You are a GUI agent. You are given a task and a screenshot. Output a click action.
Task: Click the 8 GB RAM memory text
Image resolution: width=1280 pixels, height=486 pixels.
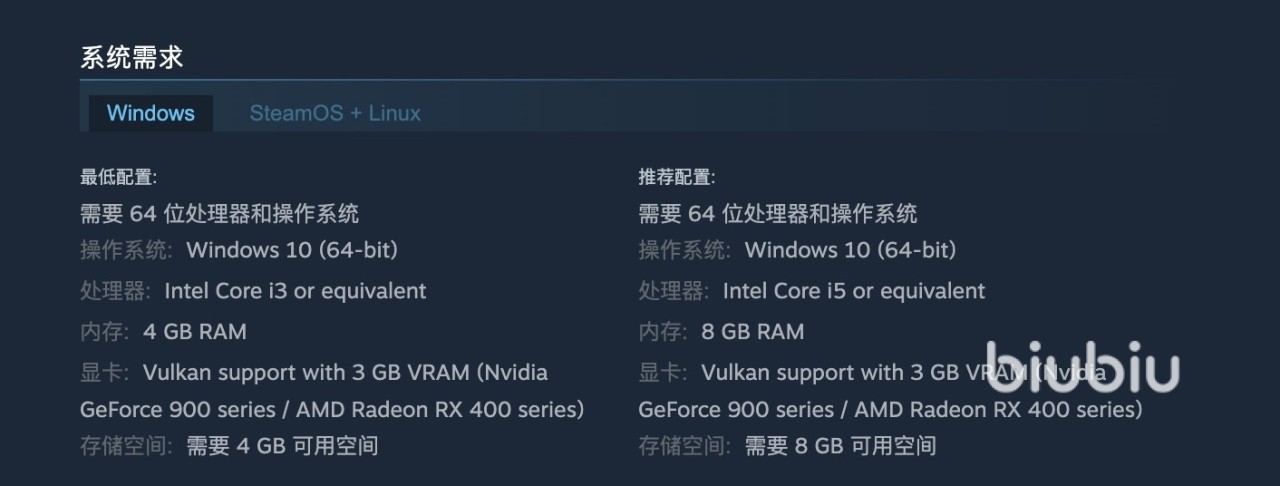(752, 332)
